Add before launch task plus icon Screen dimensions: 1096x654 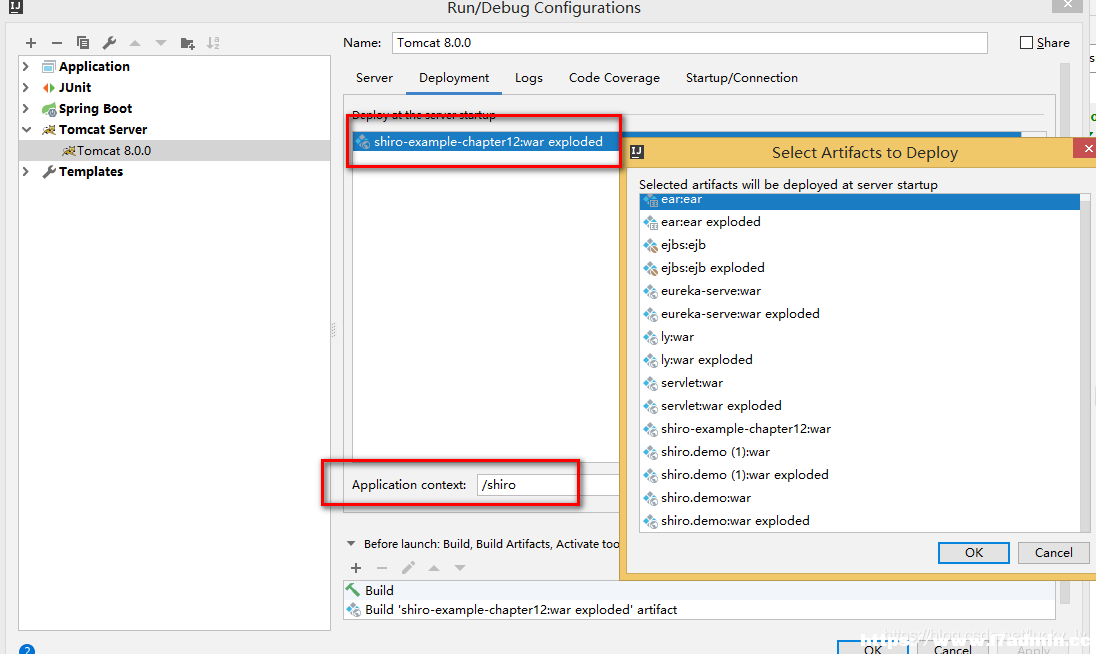356,568
